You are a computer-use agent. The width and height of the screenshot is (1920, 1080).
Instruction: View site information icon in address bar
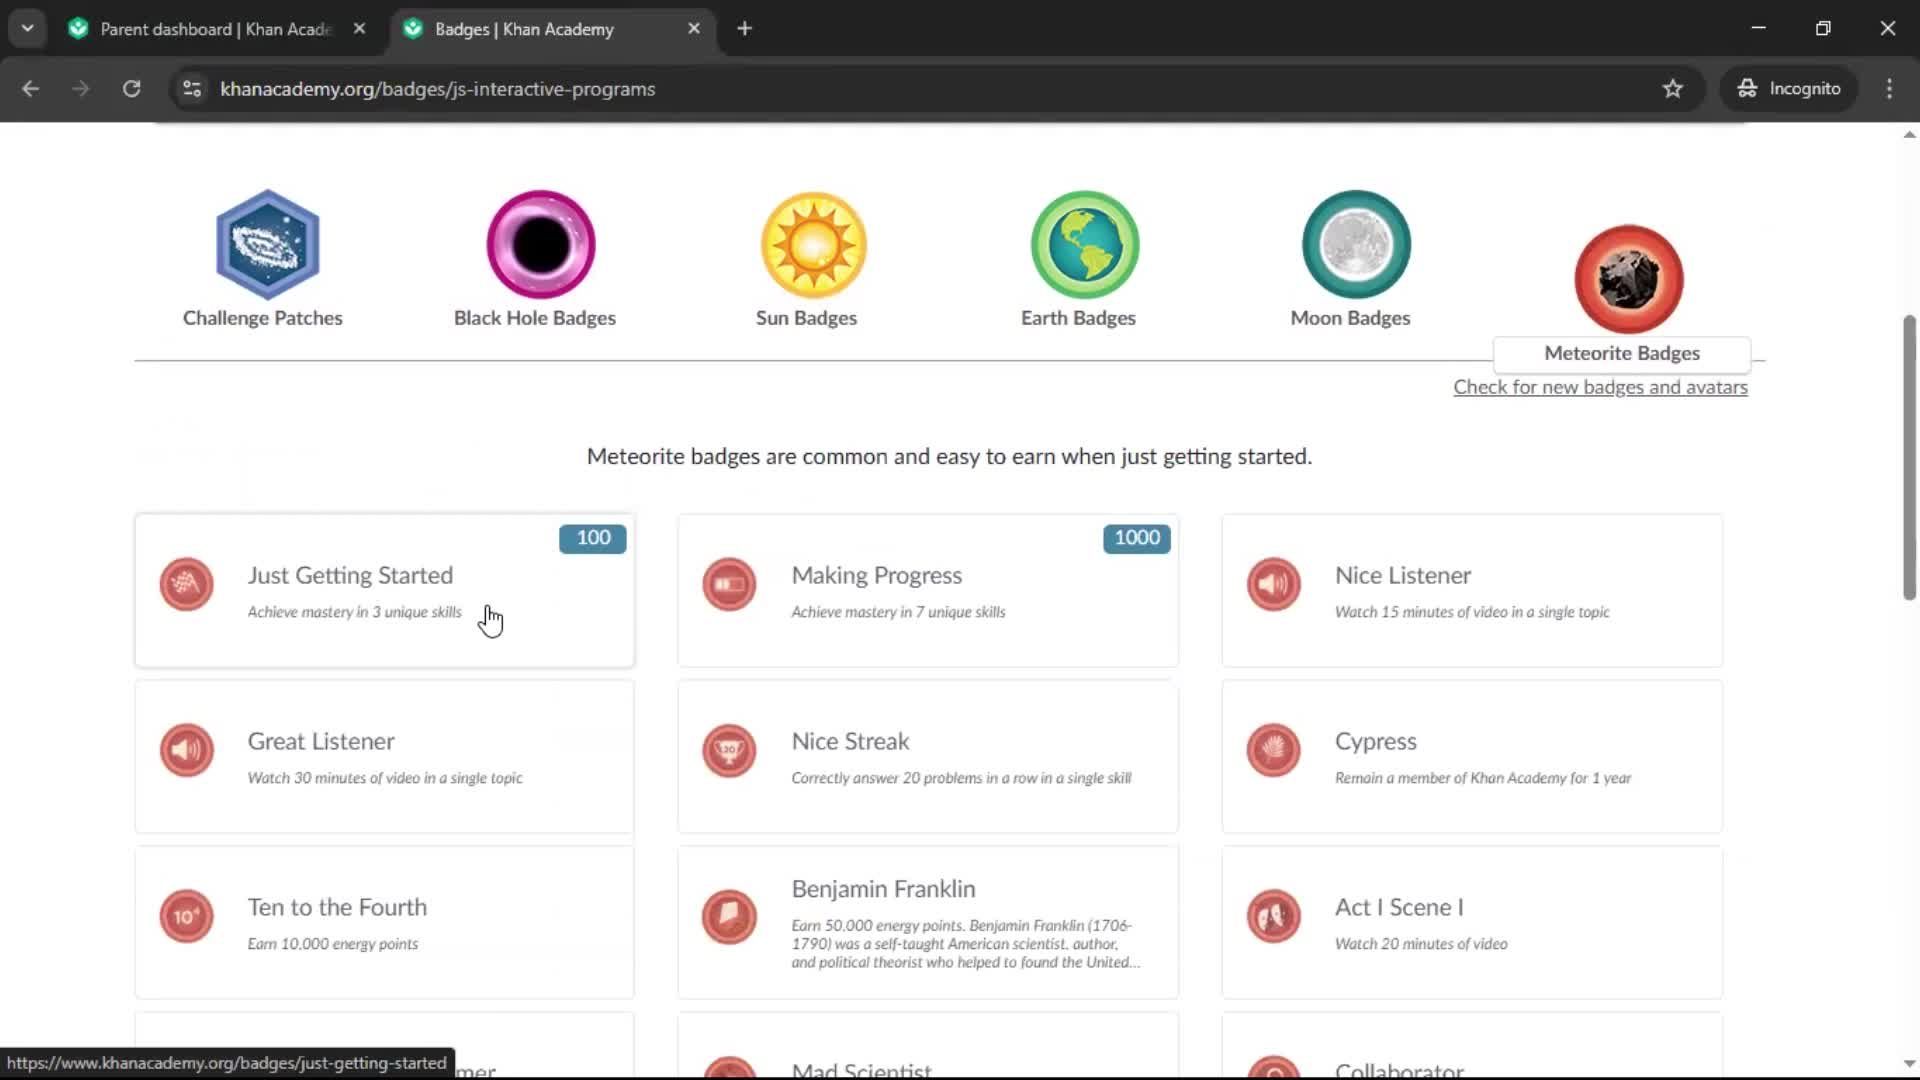point(192,88)
